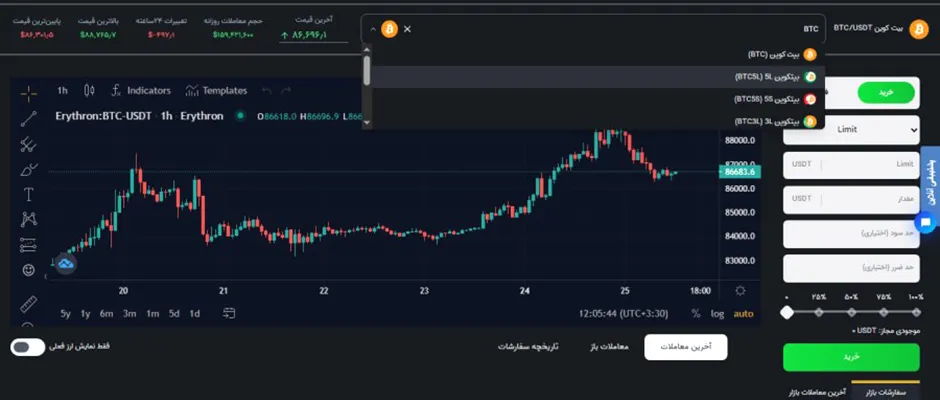Switch to آخرین معاملات بازار tab
This screenshot has width=940, height=400.
[817, 392]
